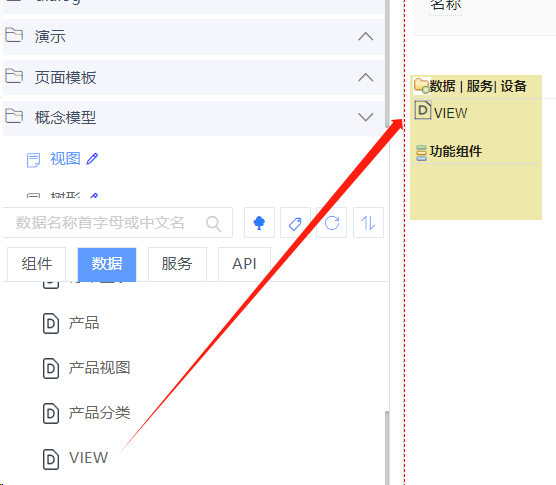Expand the 页面模板 folder chevron
The height and width of the screenshot is (485, 556).
tap(366, 77)
